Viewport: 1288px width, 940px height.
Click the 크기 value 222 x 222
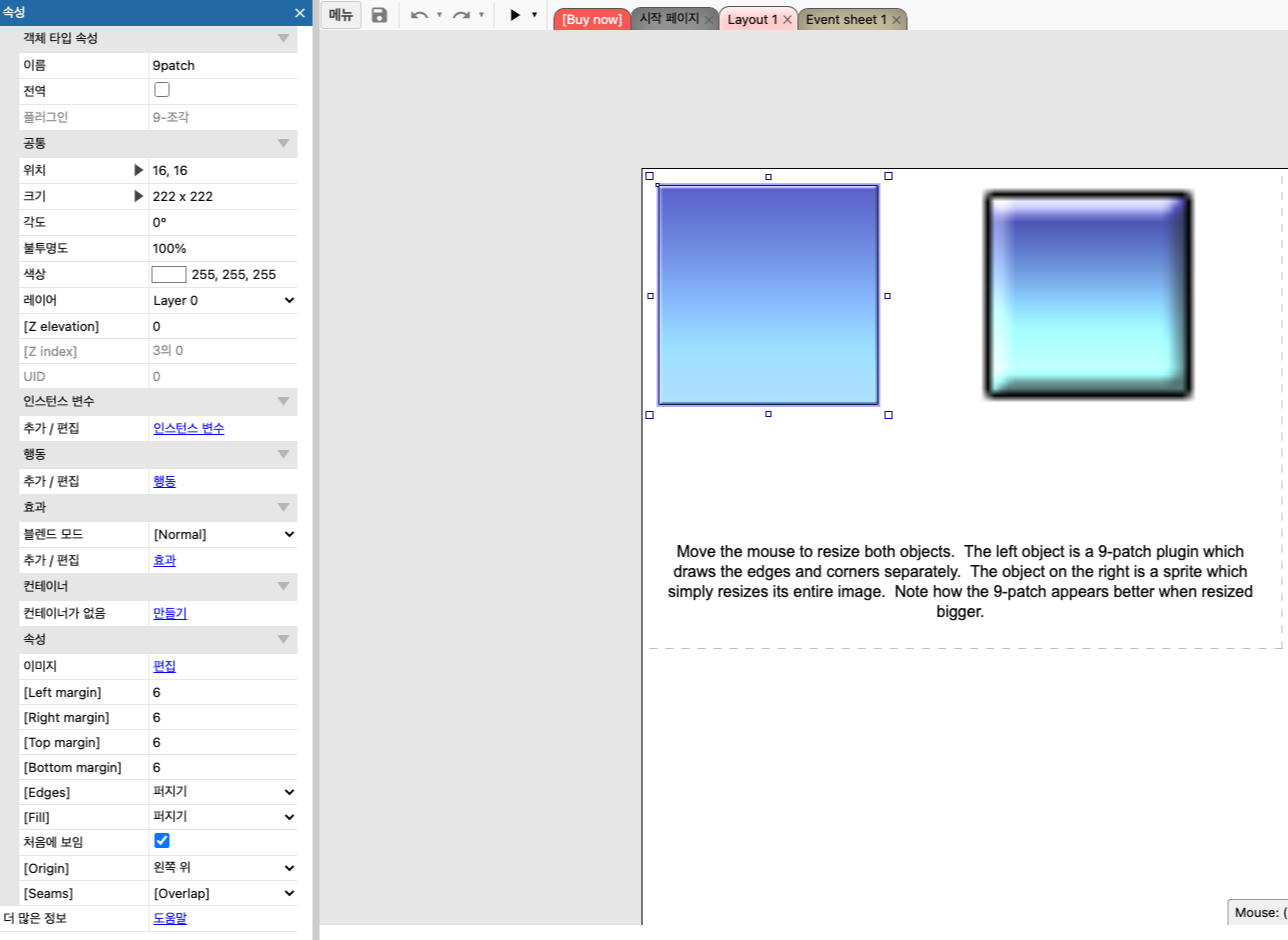[x=223, y=197]
